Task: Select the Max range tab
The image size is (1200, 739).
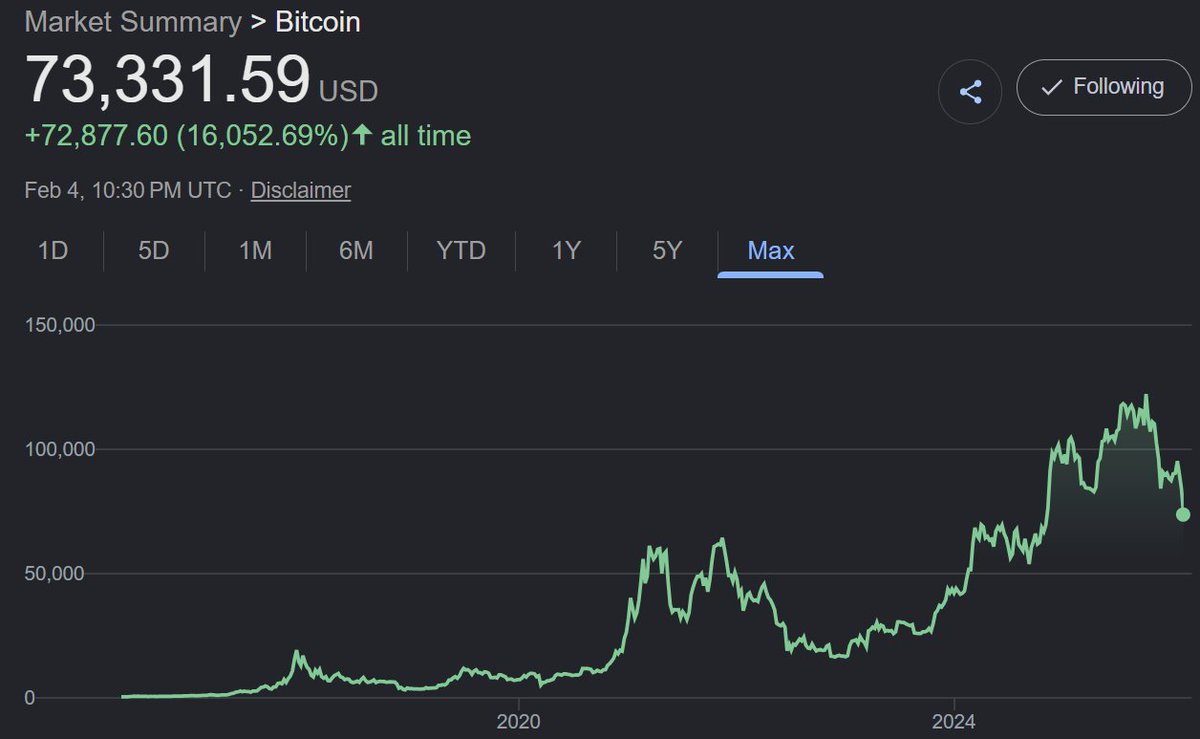Action: point(771,250)
